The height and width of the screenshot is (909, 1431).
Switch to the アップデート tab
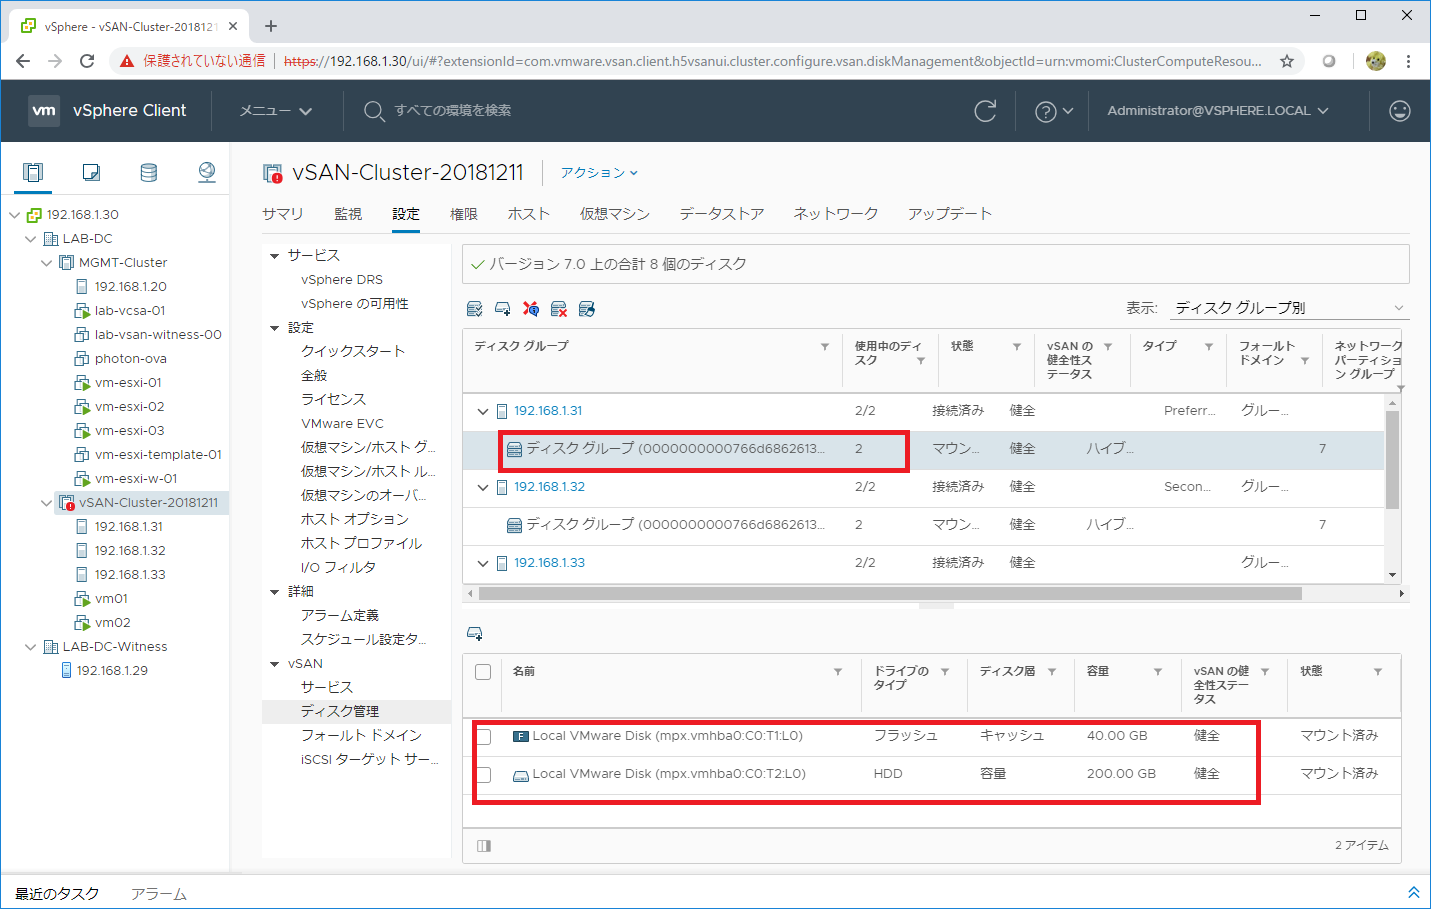950,214
